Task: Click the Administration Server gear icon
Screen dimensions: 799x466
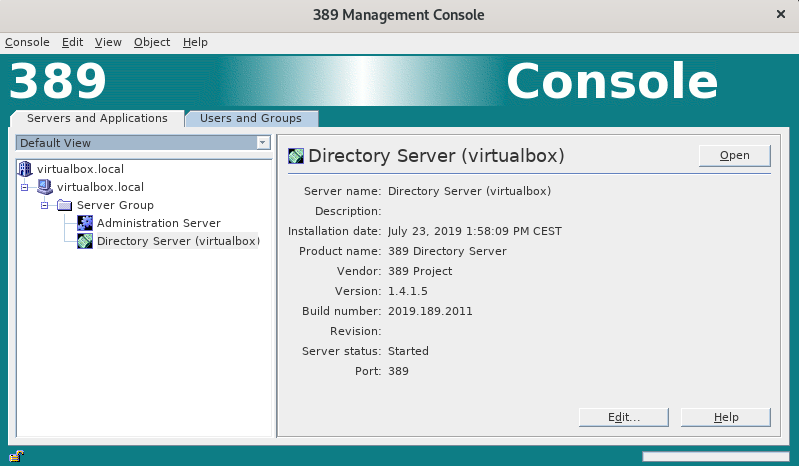Action: click(x=85, y=223)
